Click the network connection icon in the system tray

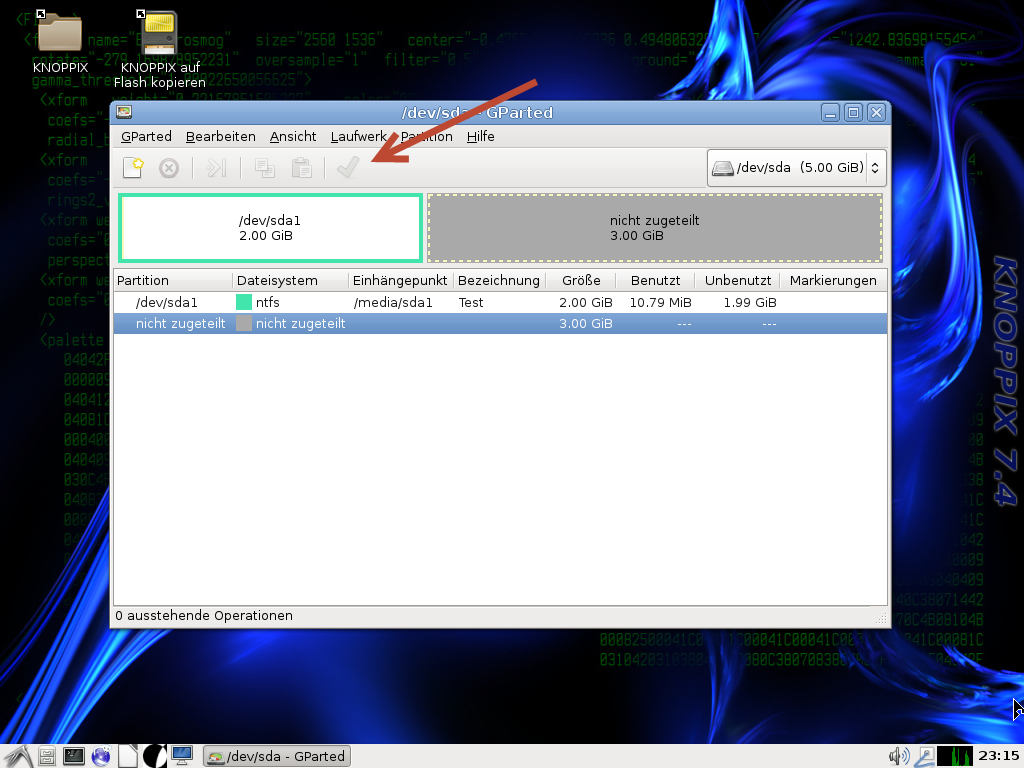click(x=924, y=756)
